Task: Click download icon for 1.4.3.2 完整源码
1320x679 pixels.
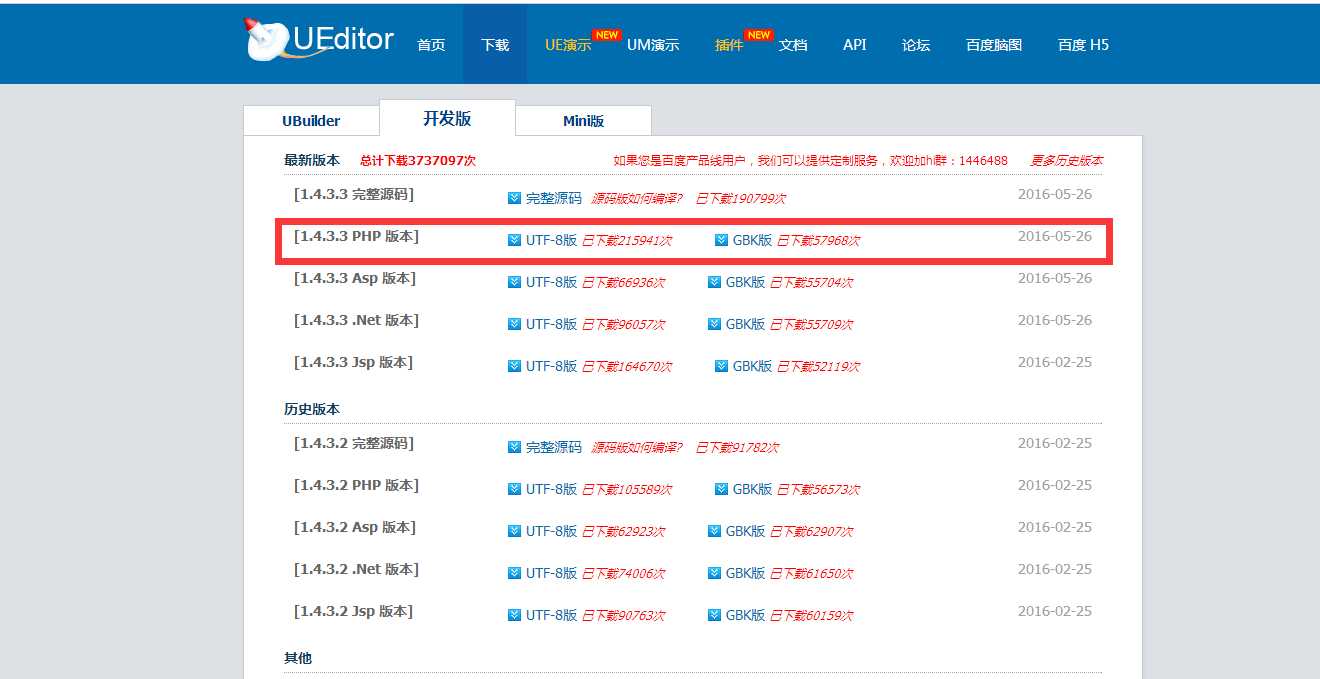Action: point(514,447)
